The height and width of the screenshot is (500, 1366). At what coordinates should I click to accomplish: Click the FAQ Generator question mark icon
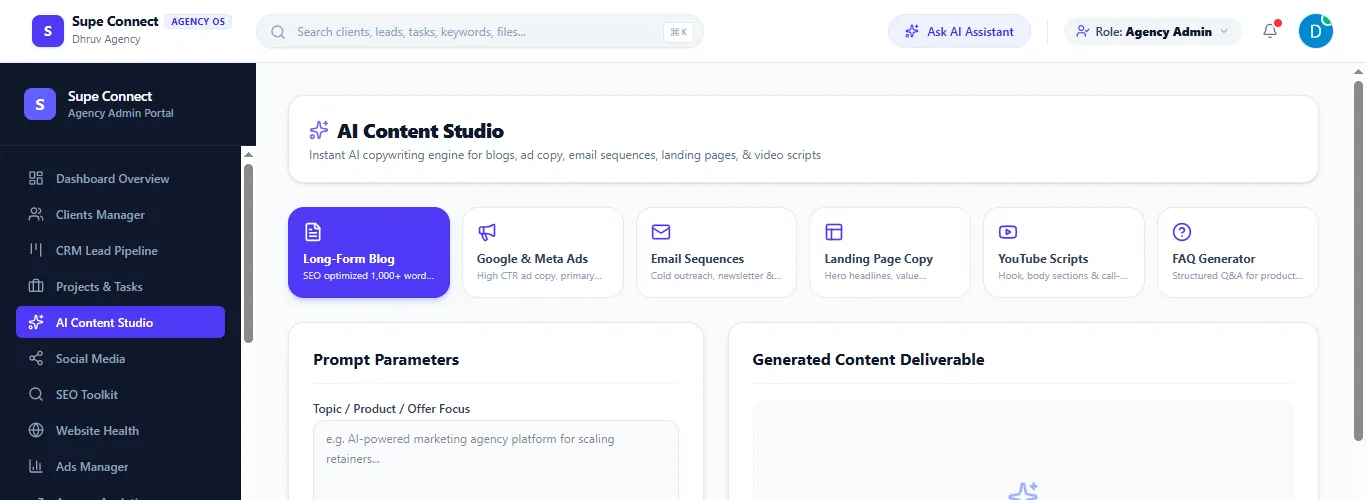tap(1182, 232)
